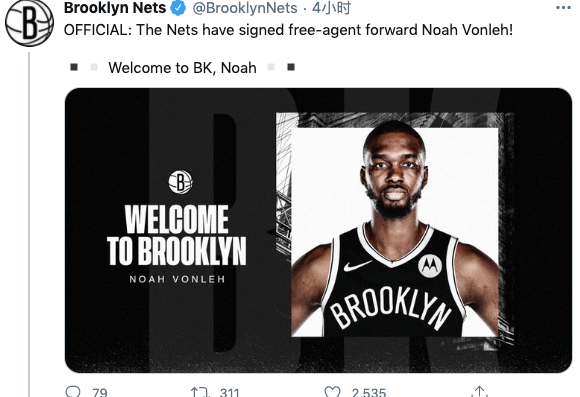This screenshot has height=397, width=580.
Task: Click the Nike swoosh on the jersey
Action: coord(357,266)
